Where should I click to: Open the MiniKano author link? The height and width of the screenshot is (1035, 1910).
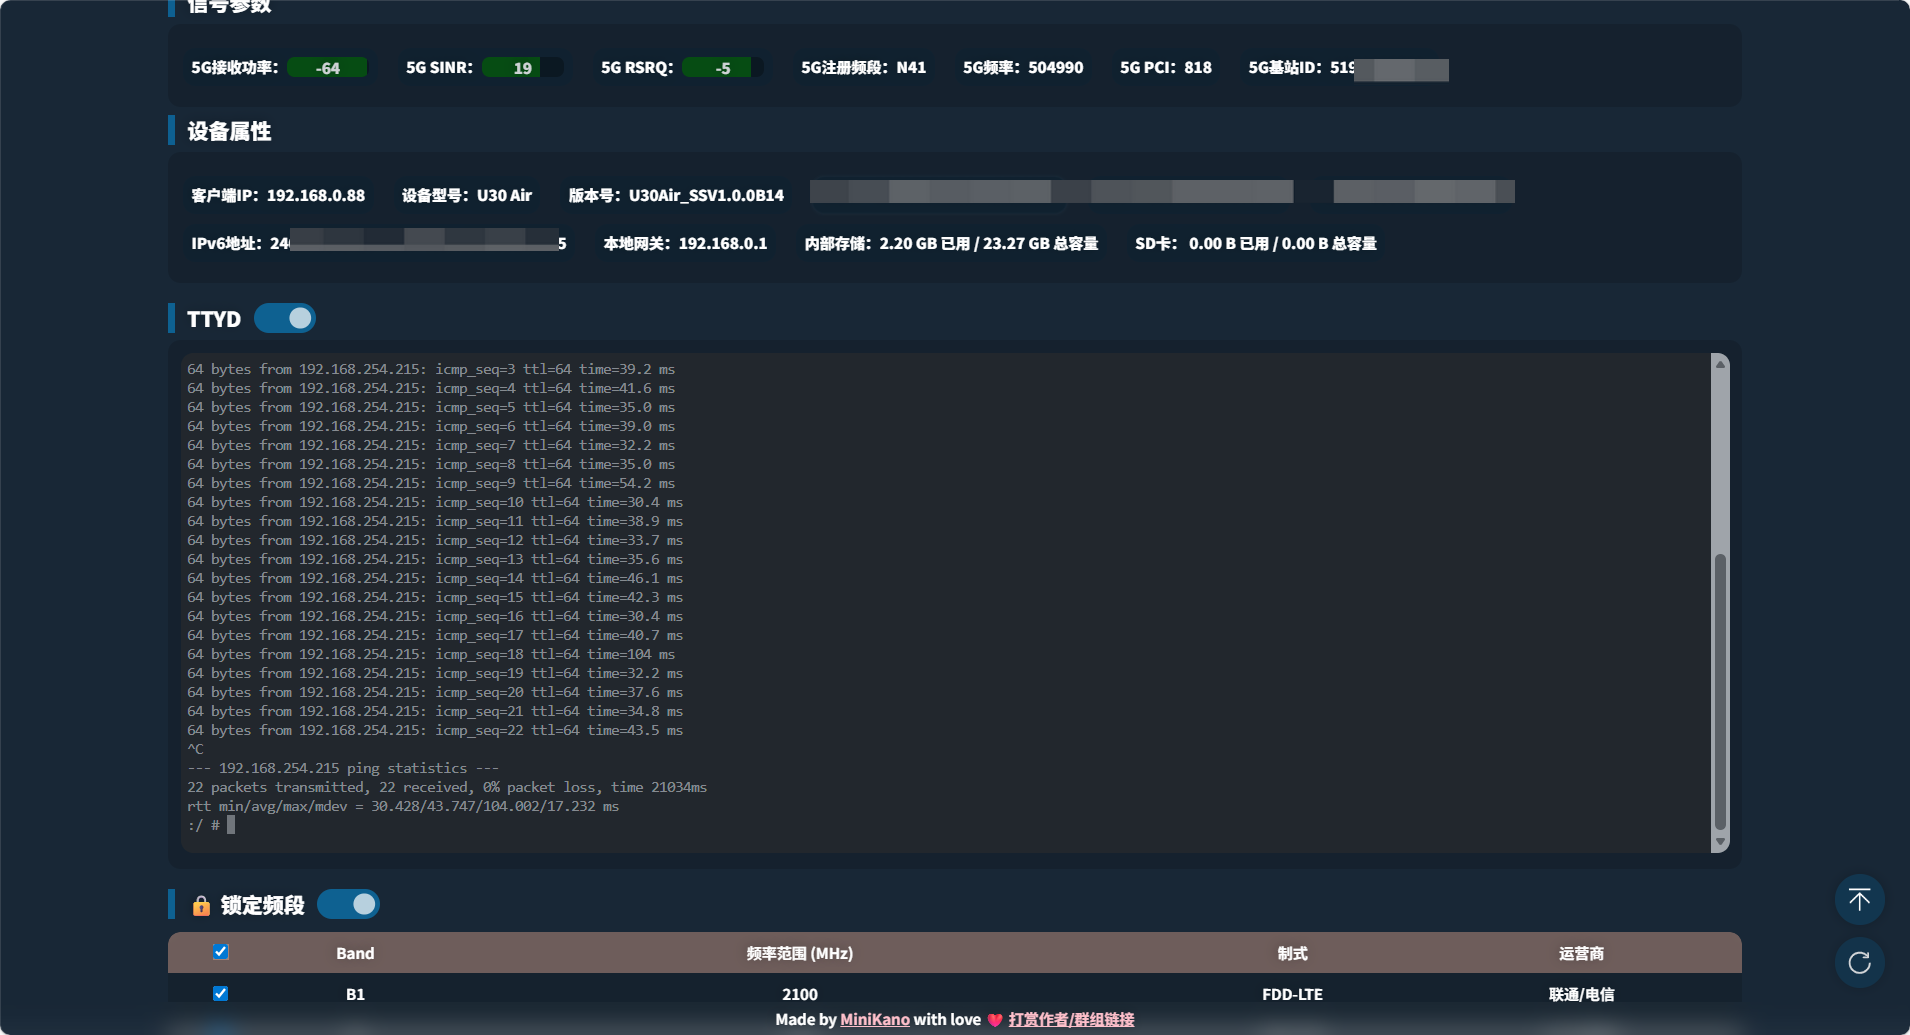coord(874,1019)
